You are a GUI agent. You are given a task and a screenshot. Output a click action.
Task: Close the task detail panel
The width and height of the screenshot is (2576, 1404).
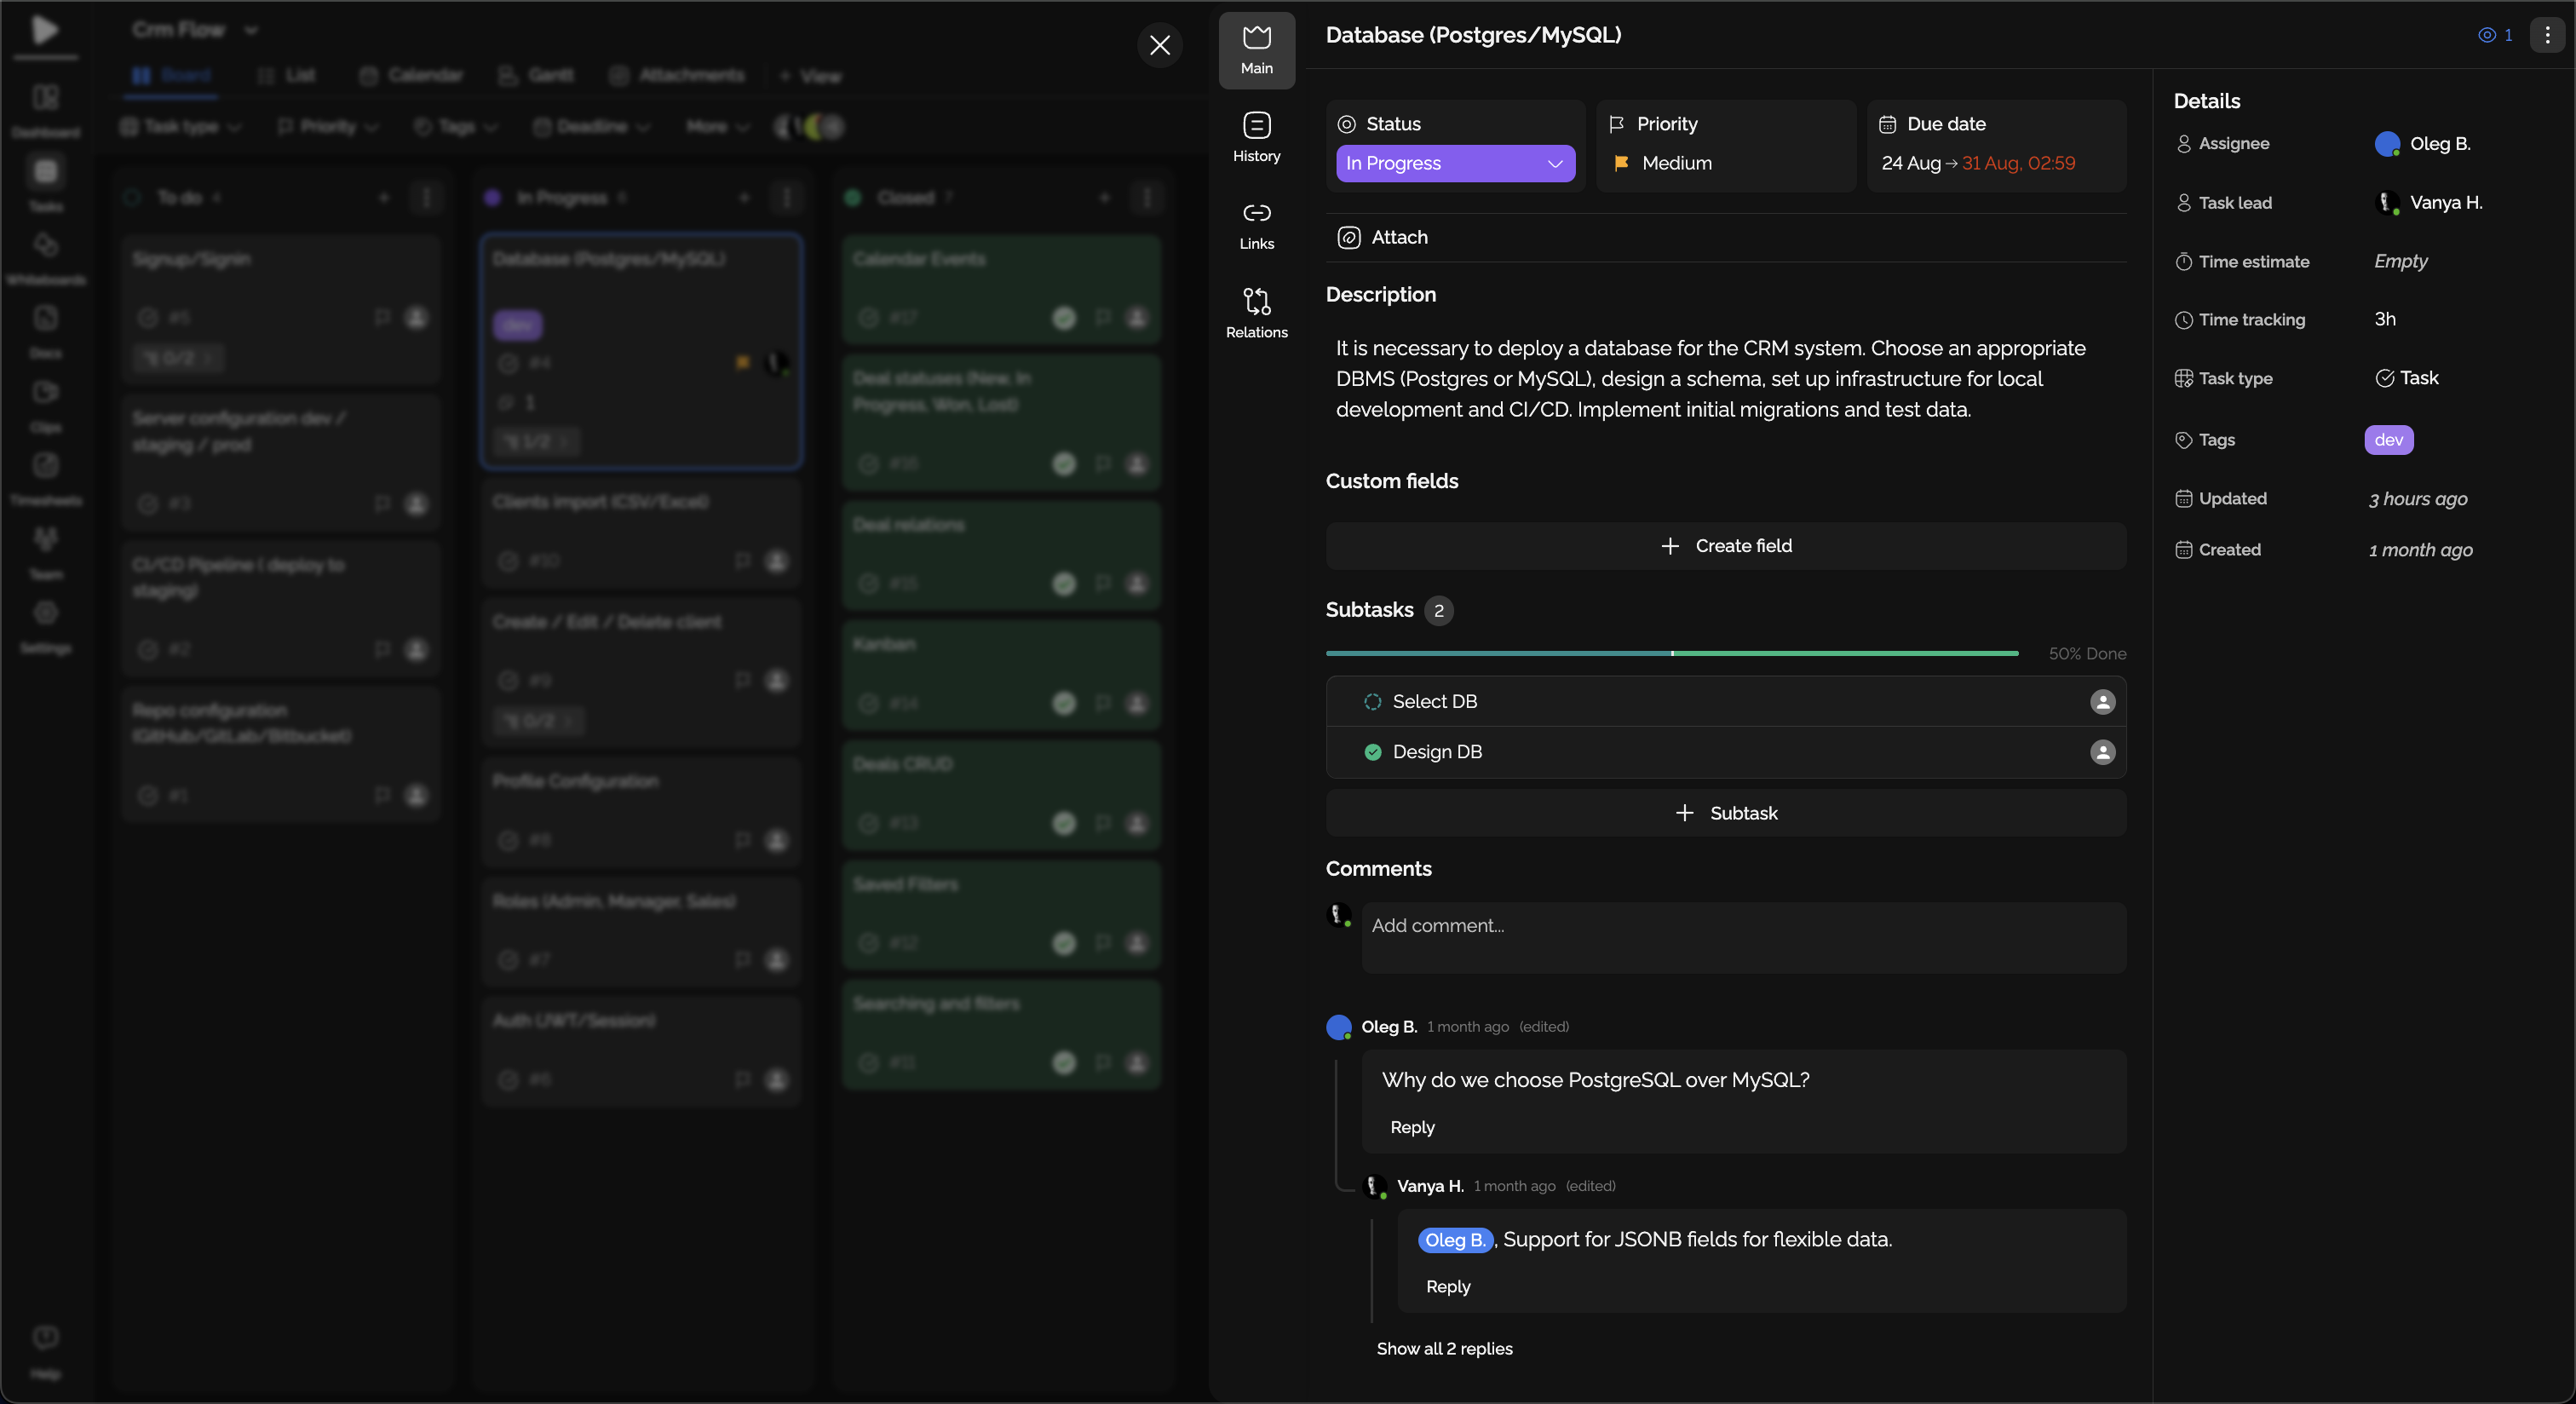click(1159, 45)
